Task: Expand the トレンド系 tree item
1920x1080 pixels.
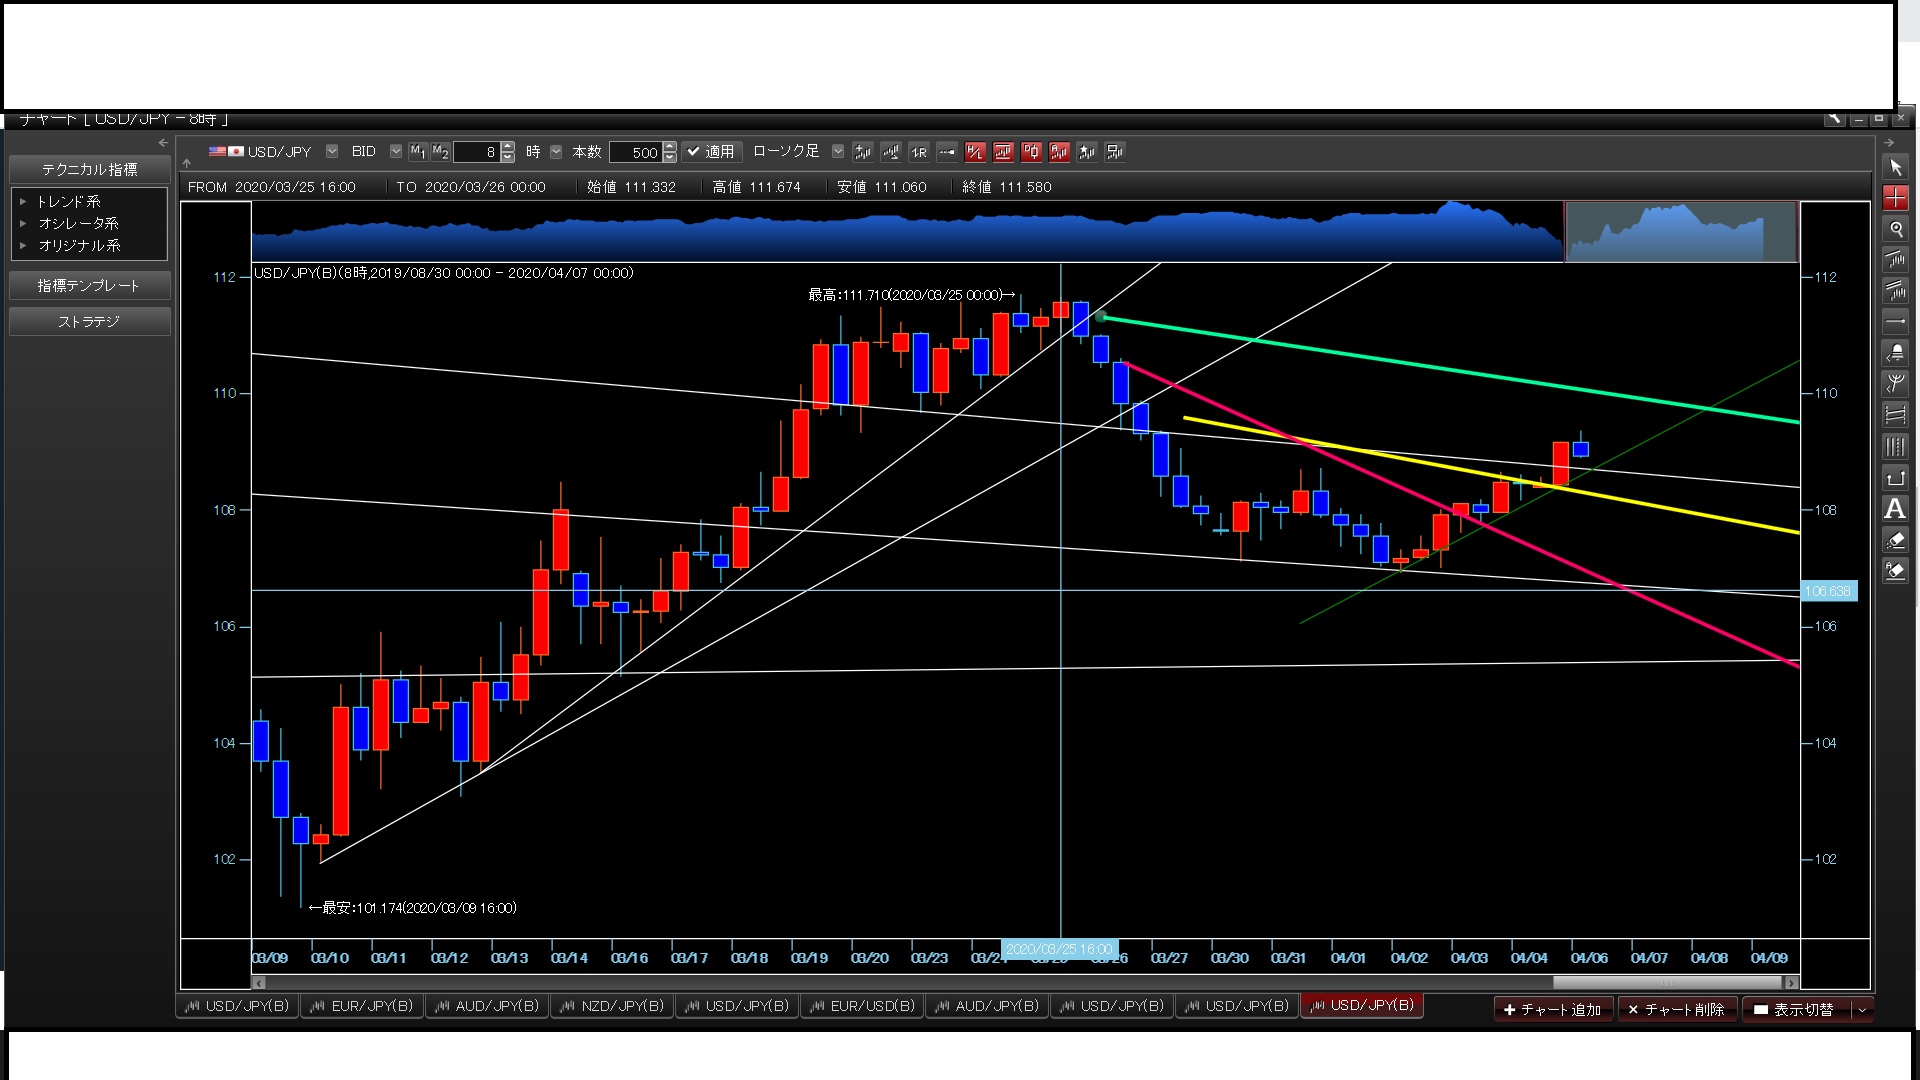Action: pos(23,202)
